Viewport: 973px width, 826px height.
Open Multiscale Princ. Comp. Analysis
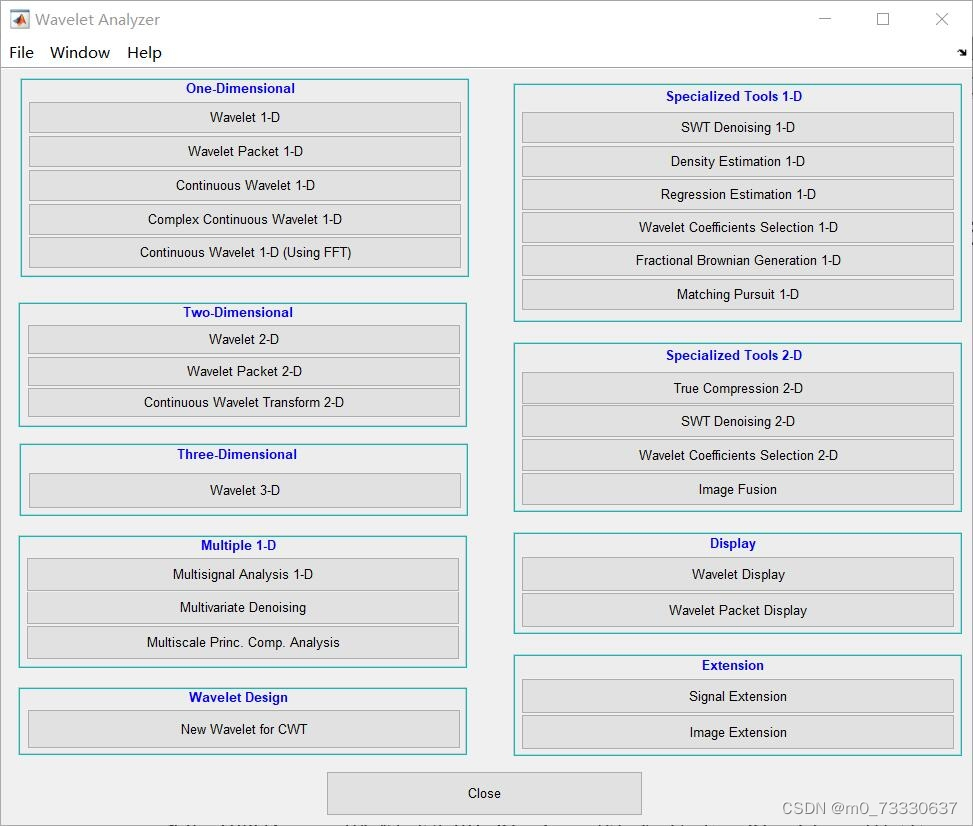pos(243,642)
